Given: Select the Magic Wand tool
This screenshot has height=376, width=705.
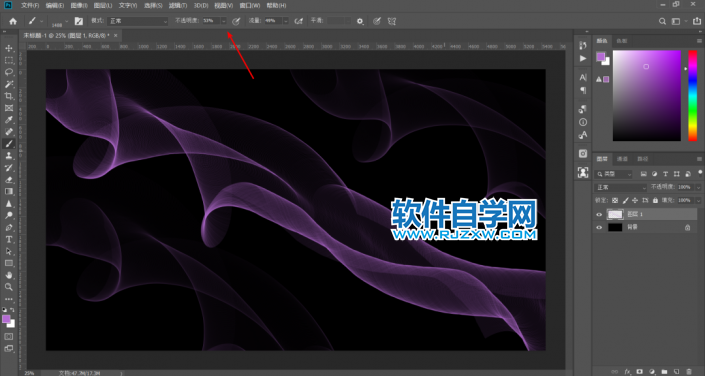Looking at the screenshot, I should click(9, 84).
